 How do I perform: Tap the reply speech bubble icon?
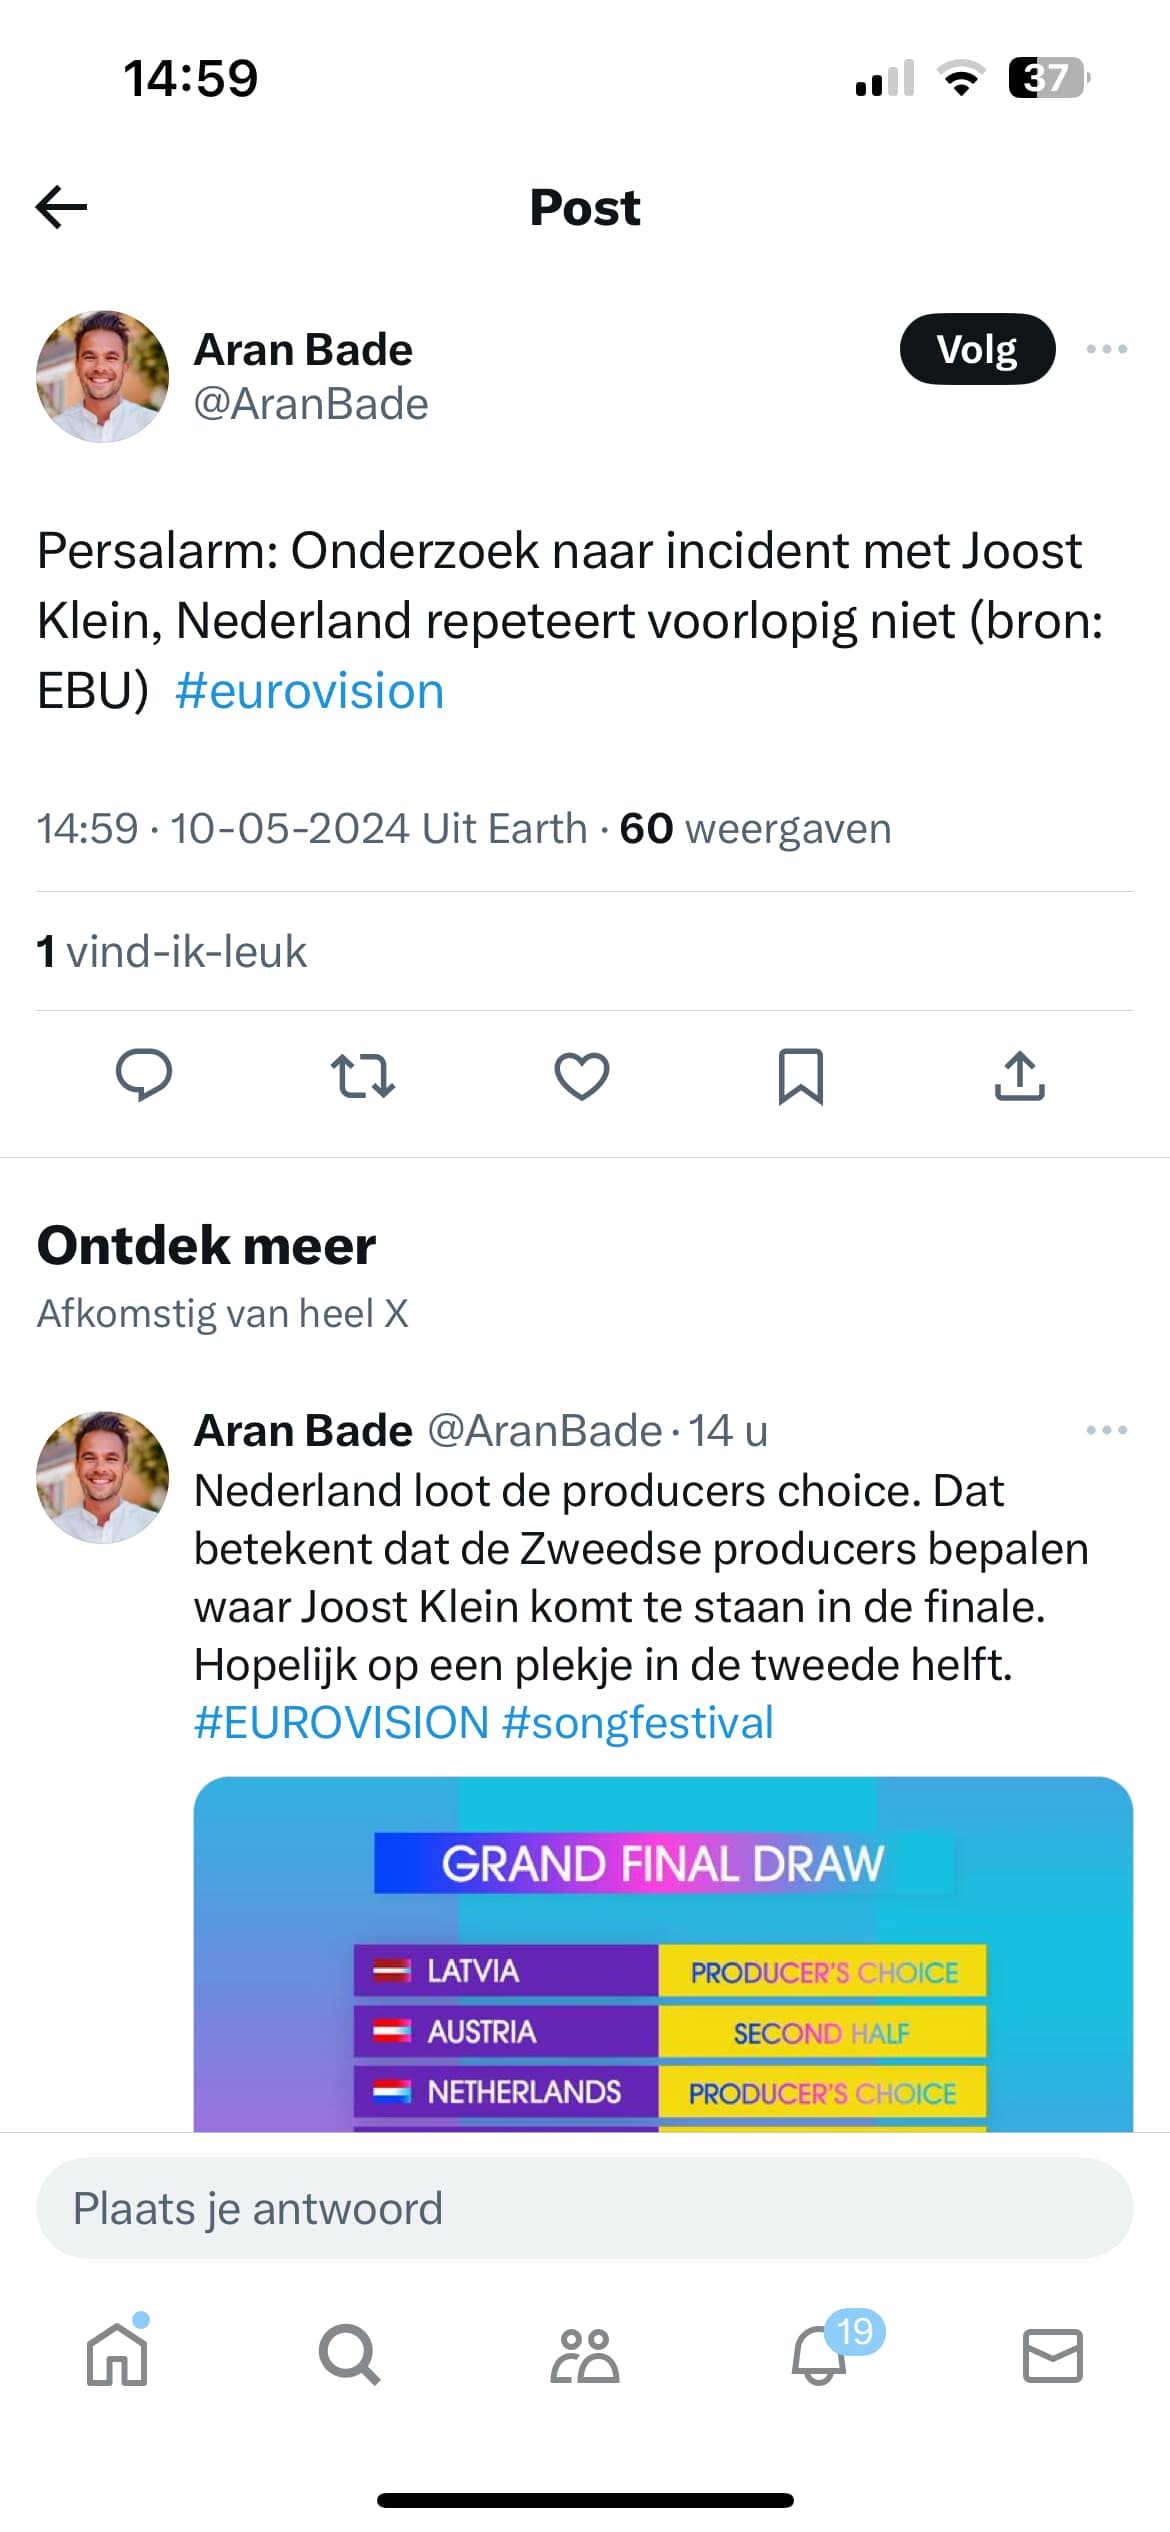(x=144, y=1076)
